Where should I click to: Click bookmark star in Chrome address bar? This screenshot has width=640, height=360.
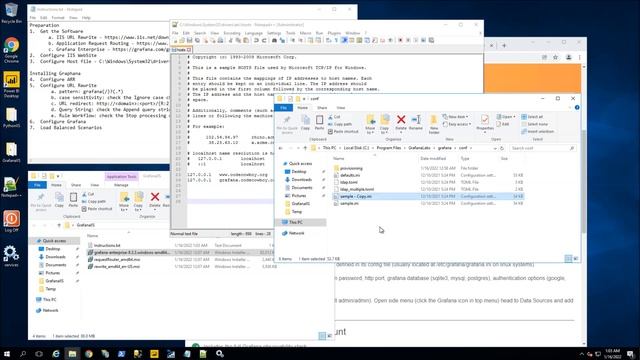coord(556,58)
